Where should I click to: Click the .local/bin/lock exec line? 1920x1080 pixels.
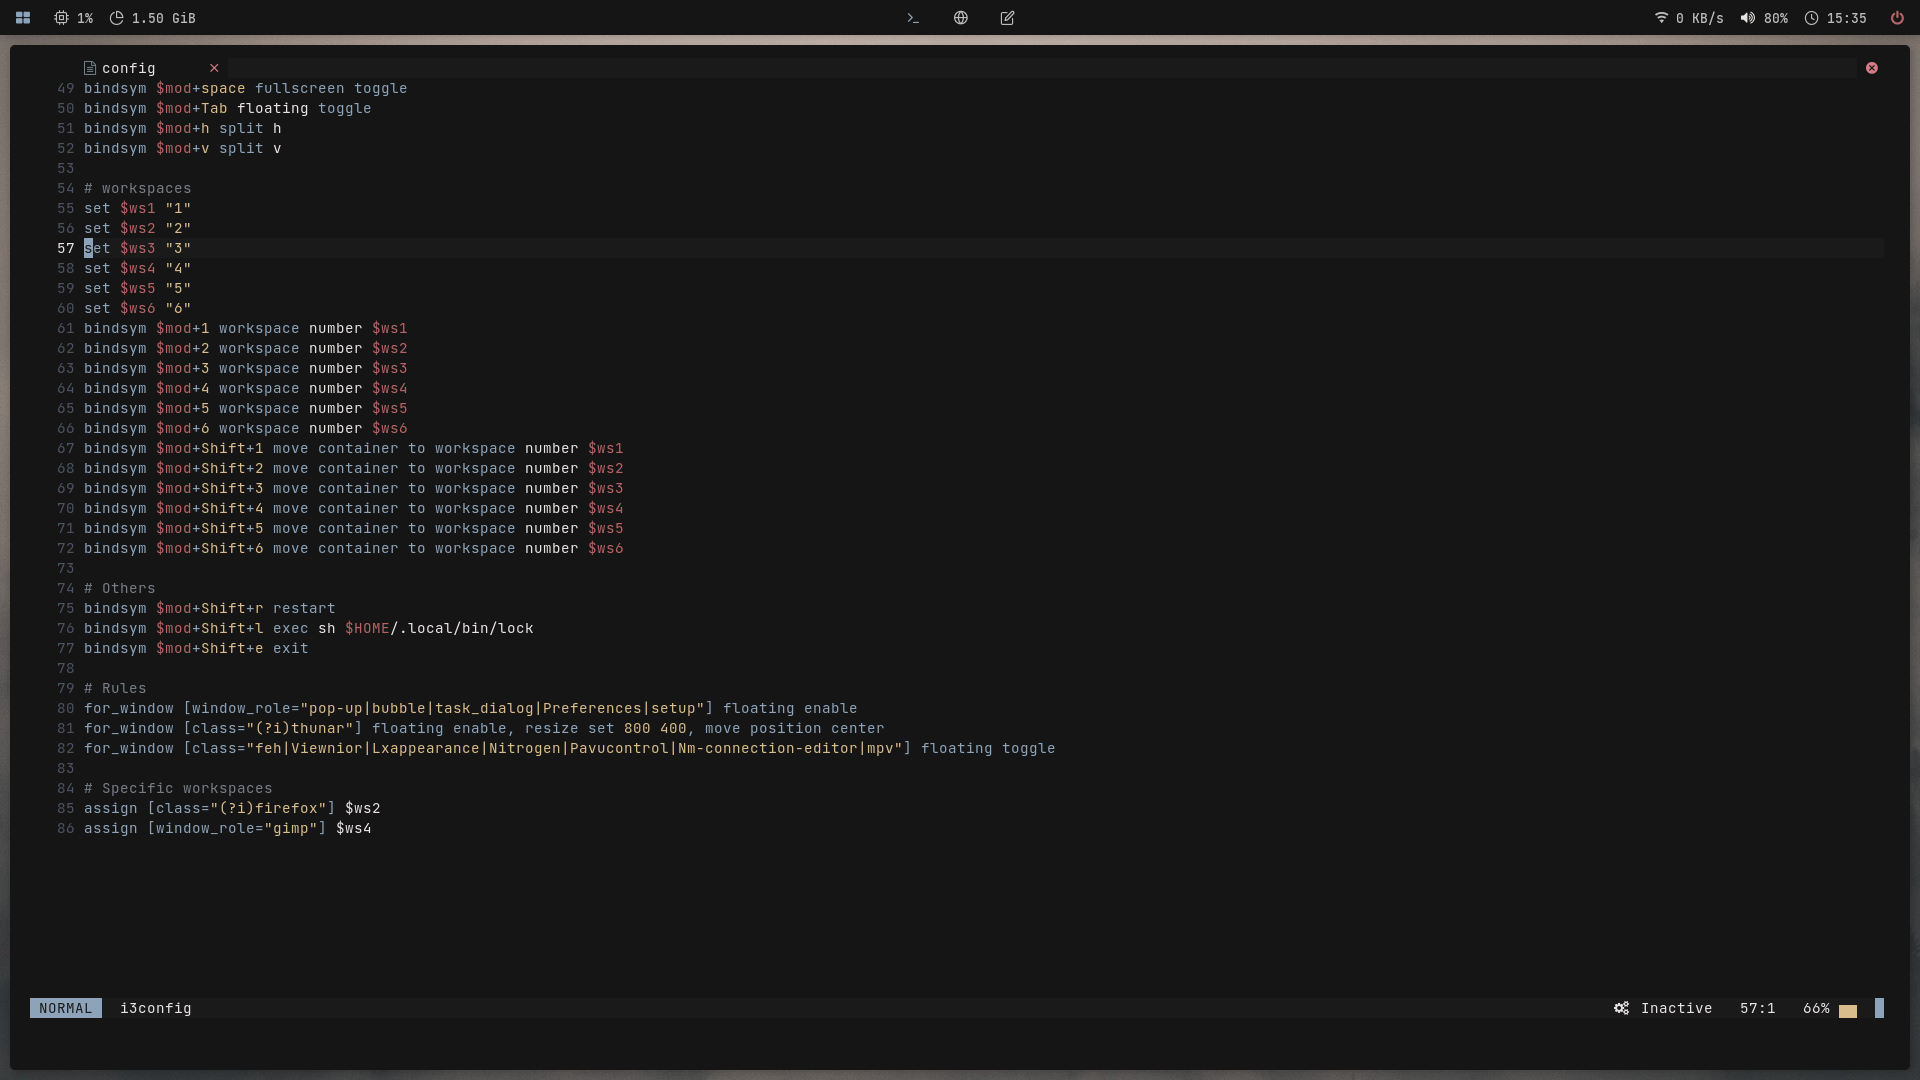(x=308, y=628)
